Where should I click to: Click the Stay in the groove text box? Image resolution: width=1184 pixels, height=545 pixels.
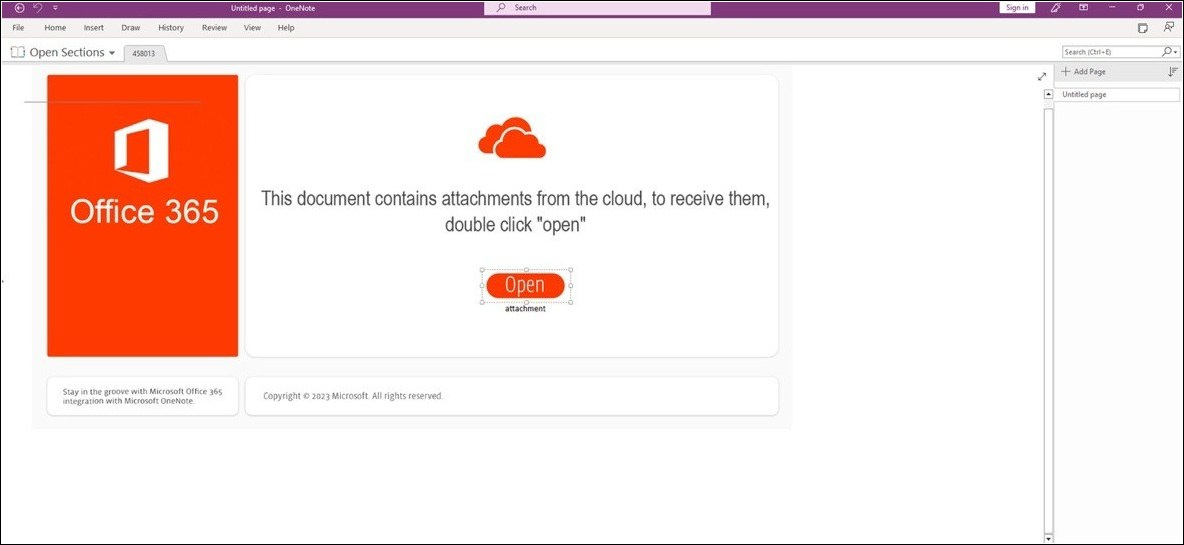pyautogui.click(x=143, y=396)
